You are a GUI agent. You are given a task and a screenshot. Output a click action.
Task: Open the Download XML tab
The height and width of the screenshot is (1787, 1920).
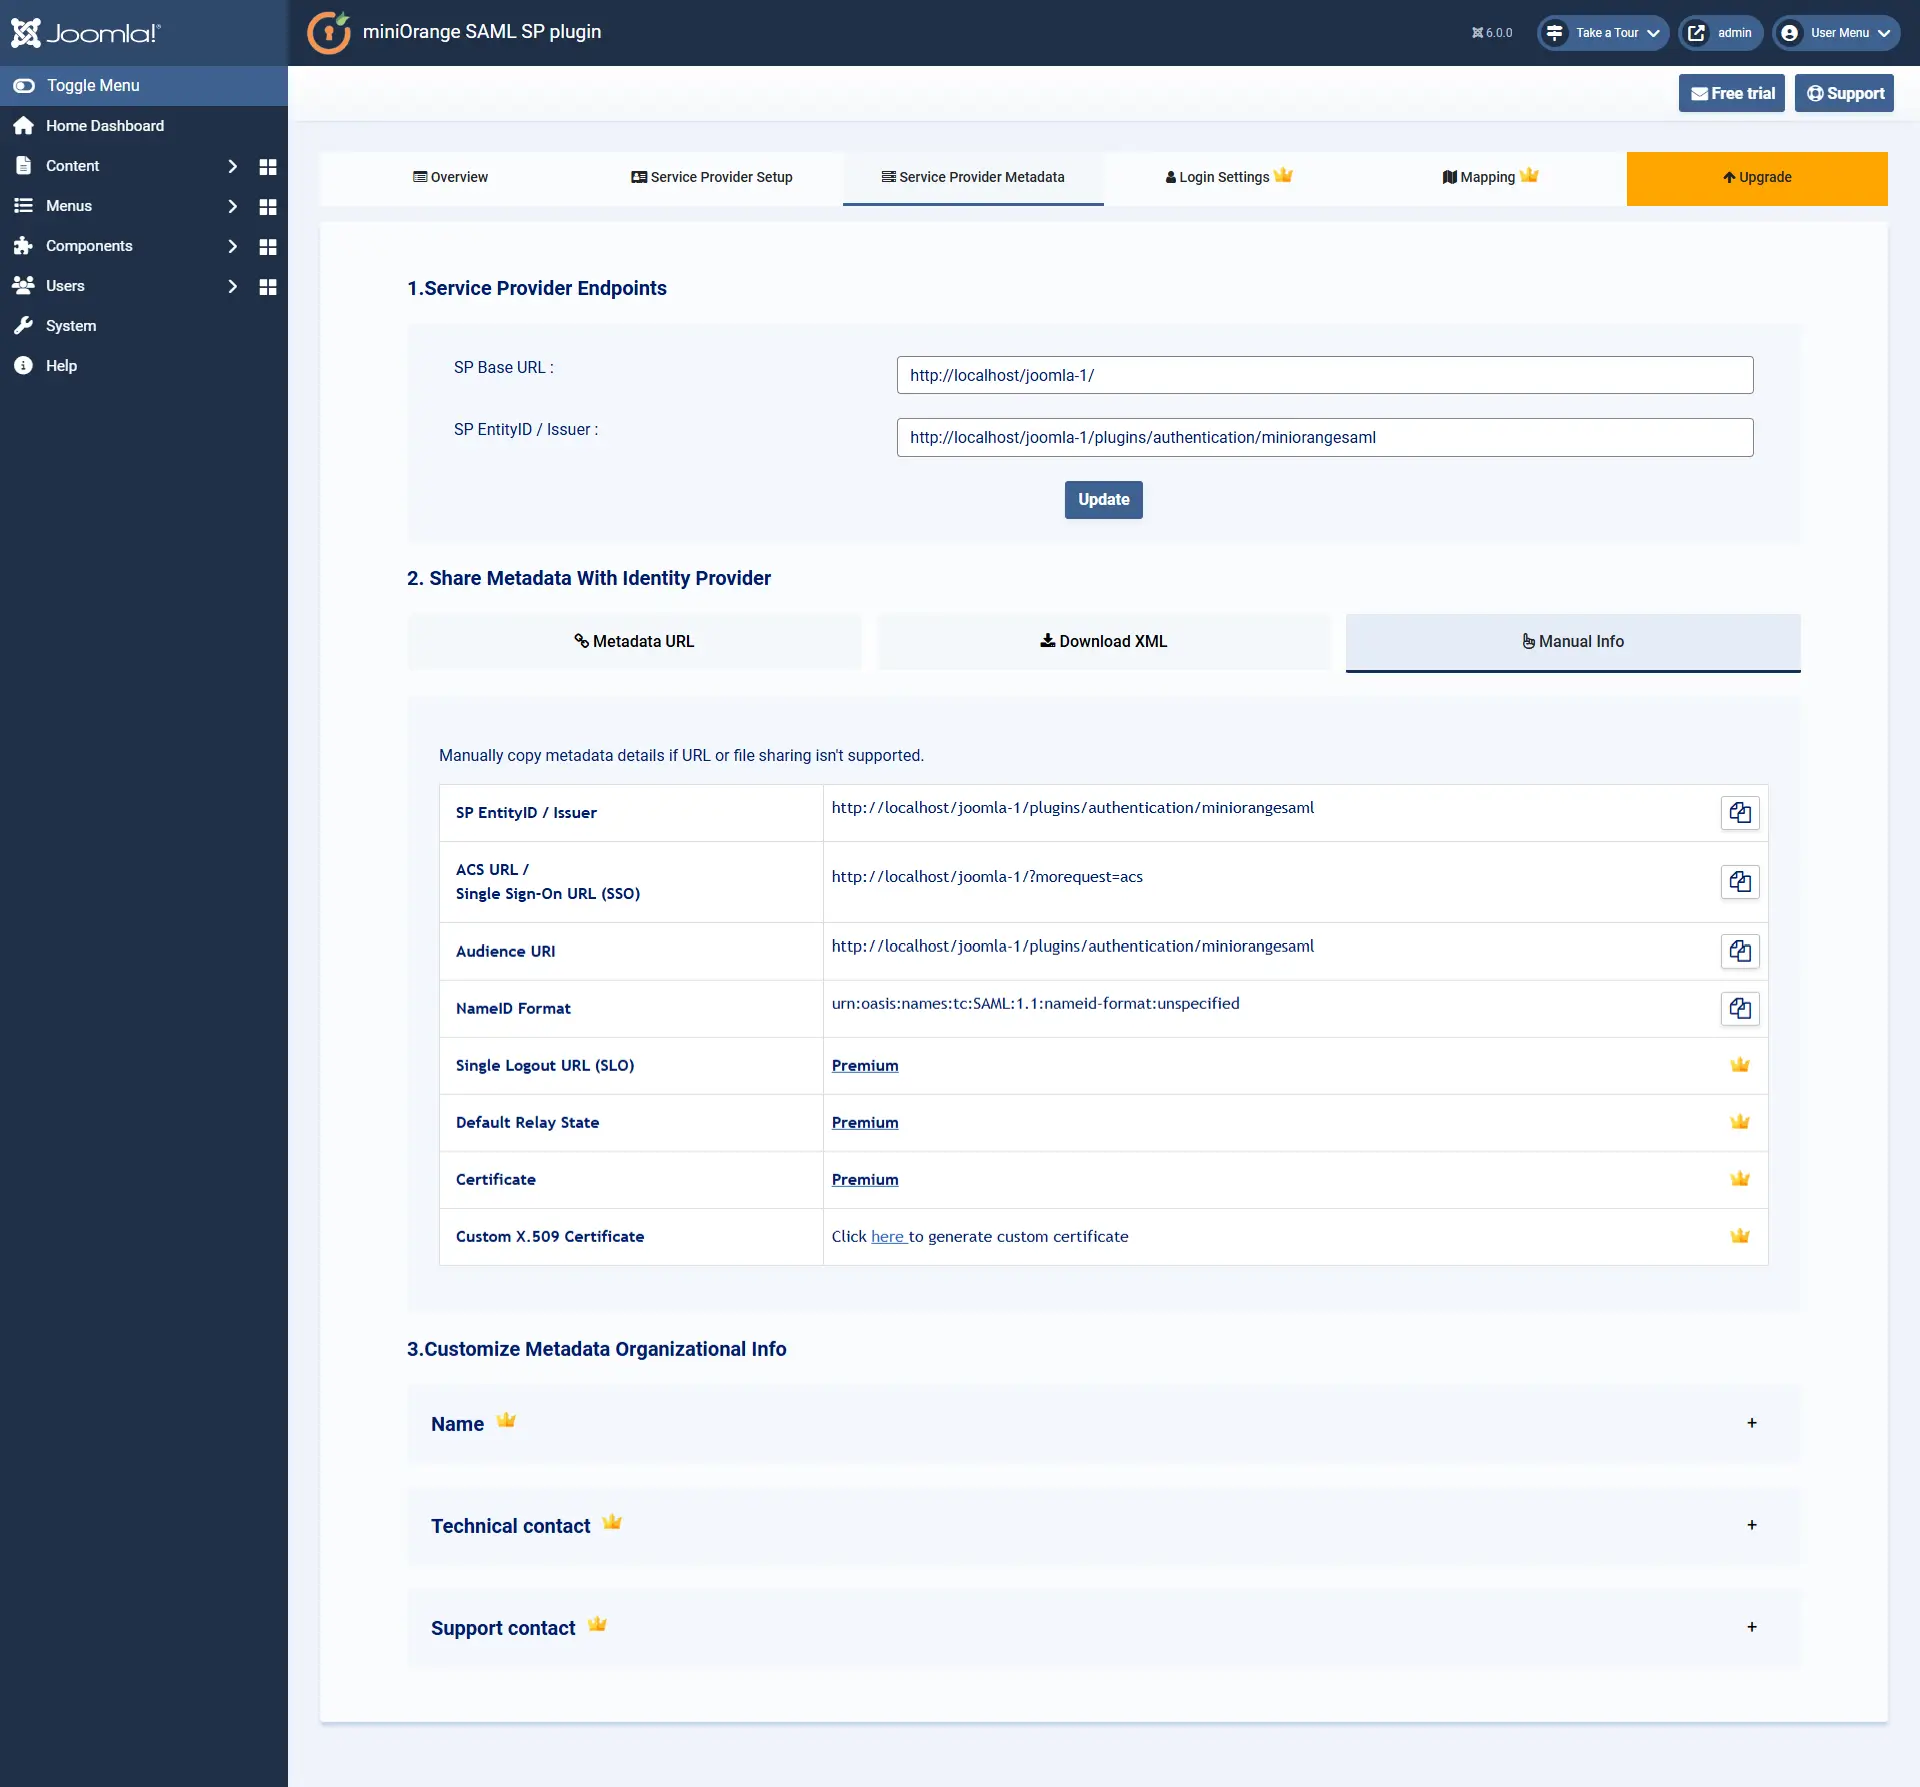[x=1103, y=641]
